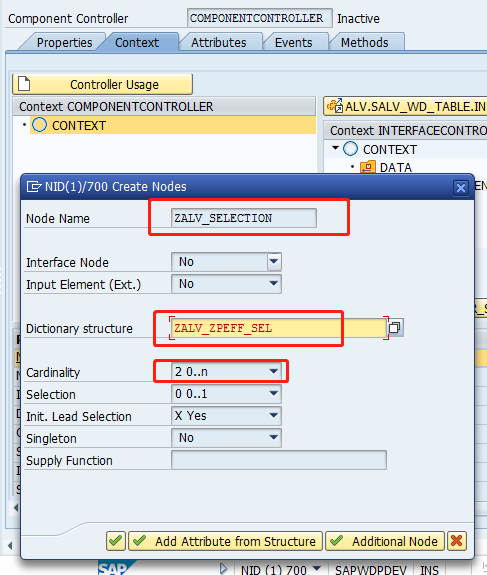
Task: Select the DATA node in interface context
Action: coord(395,168)
